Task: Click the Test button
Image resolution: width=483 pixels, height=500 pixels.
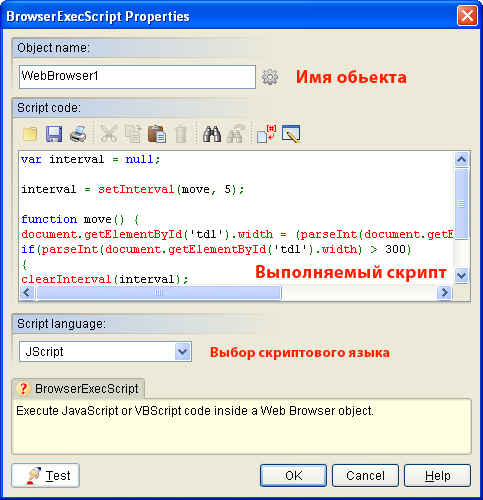Action: click(x=46, y=475)
